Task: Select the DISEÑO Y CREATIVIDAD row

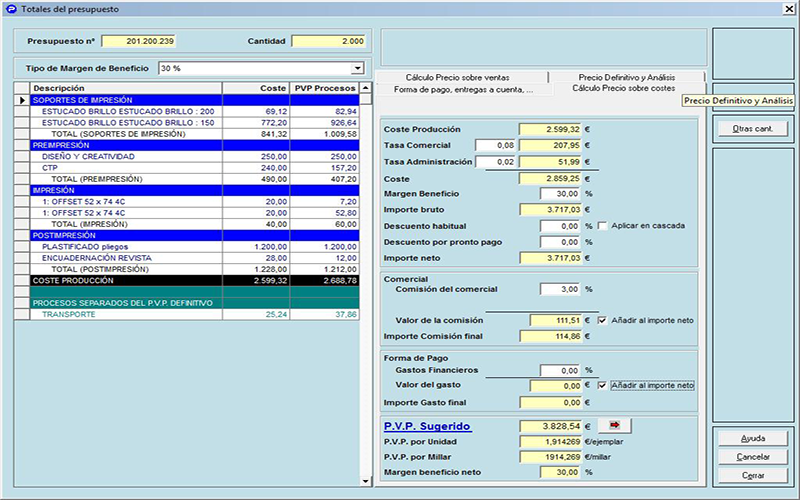Action: coord(187,157)
